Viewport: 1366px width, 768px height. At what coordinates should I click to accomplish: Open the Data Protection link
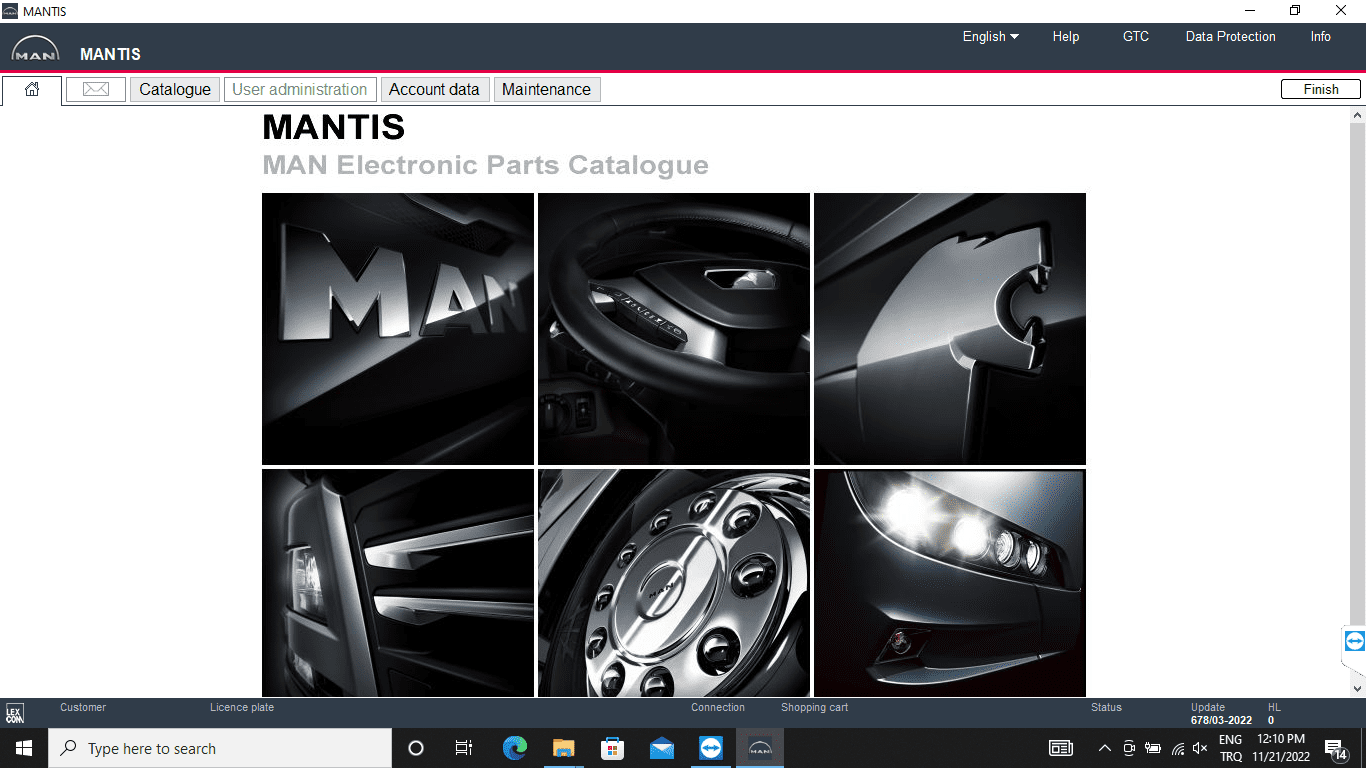[1230, 37]
